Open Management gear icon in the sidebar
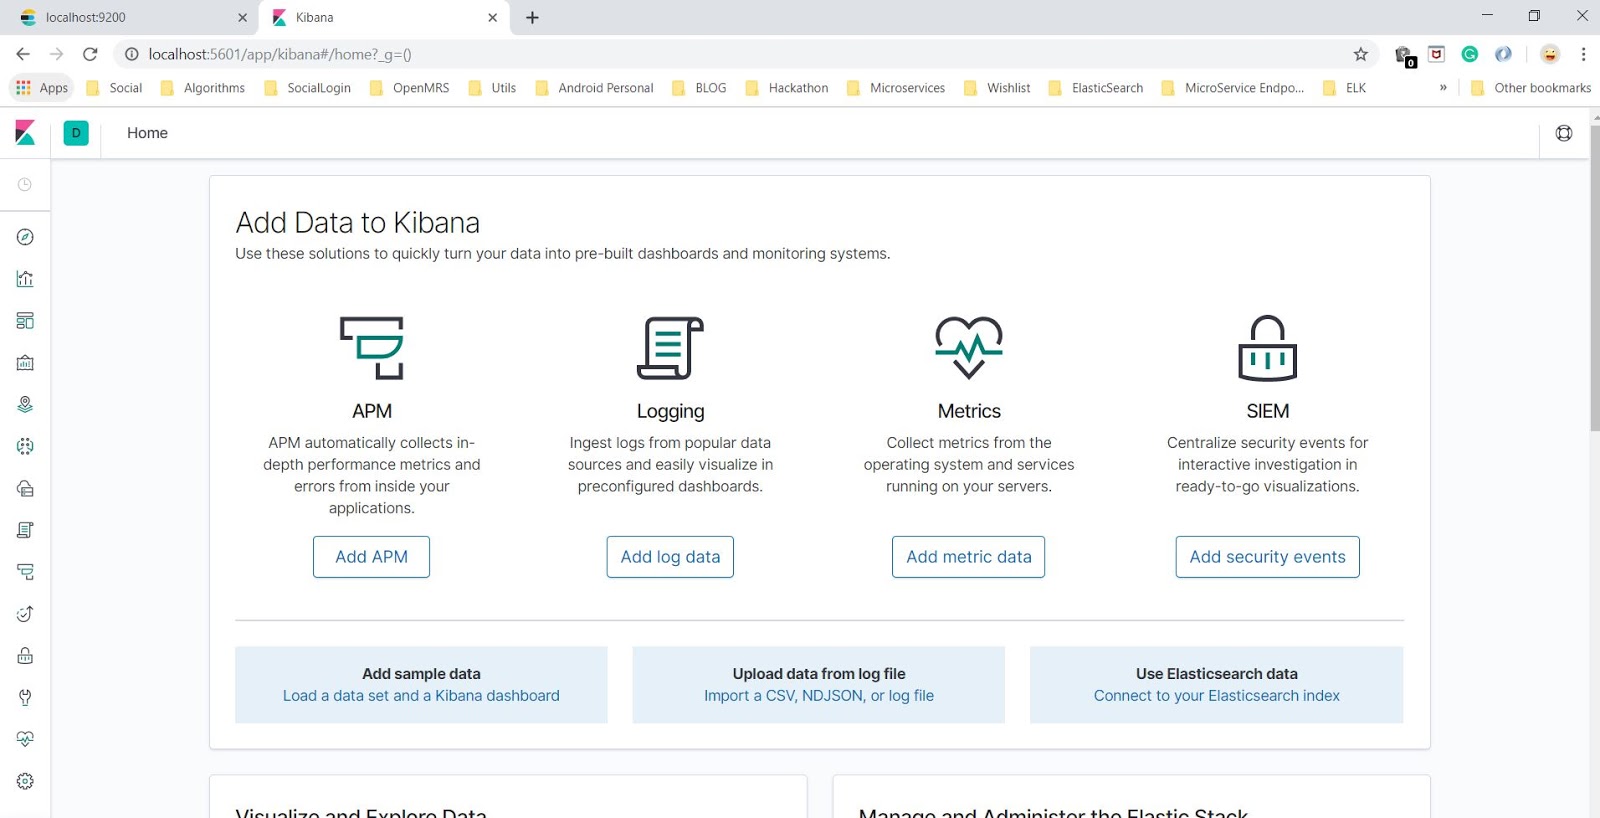Viewport: 1600px width, 818px height. (x=25, y=781)
